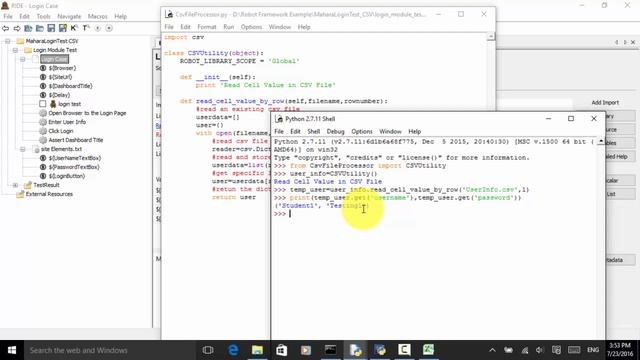This screenshot has height=360, width=640.
Task: Click the robot icon of login test
Action: tap(53, 104)
